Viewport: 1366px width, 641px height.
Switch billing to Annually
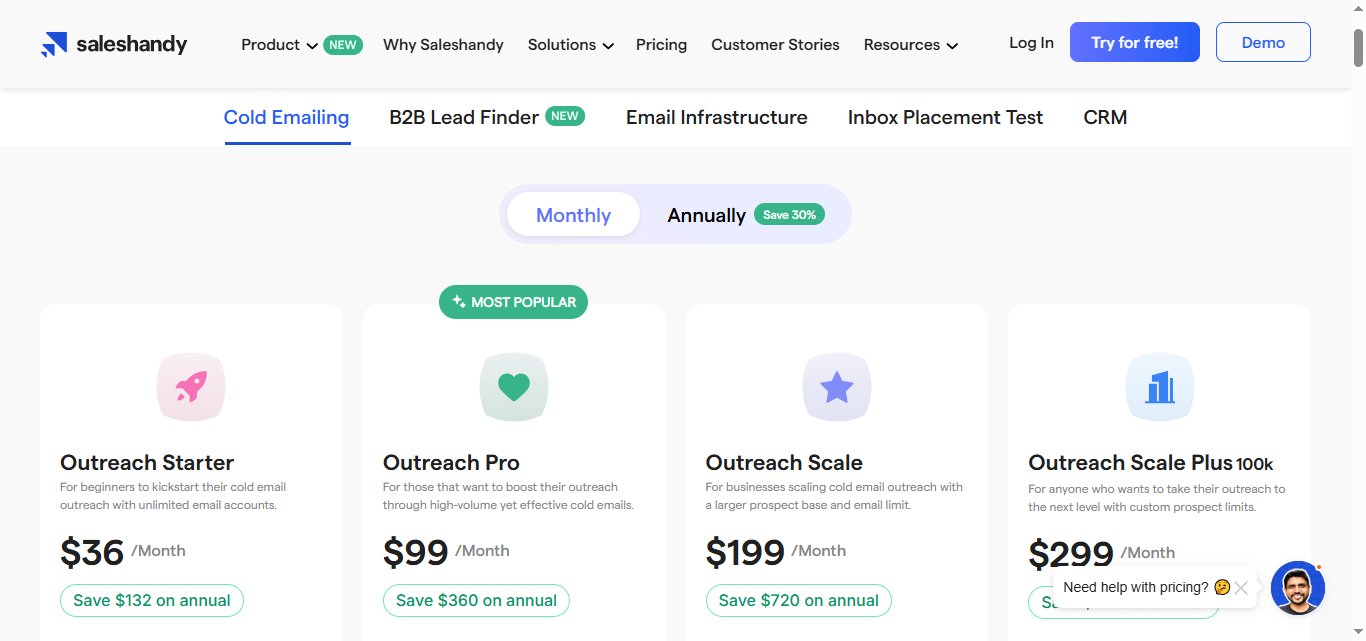pos(706,214)
